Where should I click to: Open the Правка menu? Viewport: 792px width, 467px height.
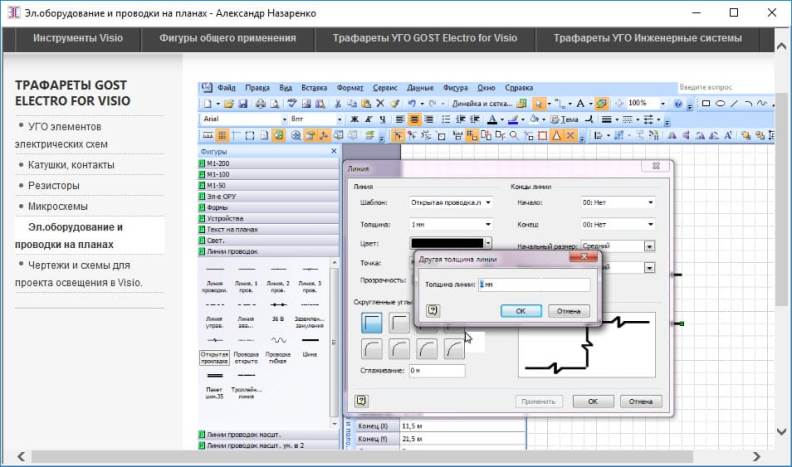click(x=257, y=88)
